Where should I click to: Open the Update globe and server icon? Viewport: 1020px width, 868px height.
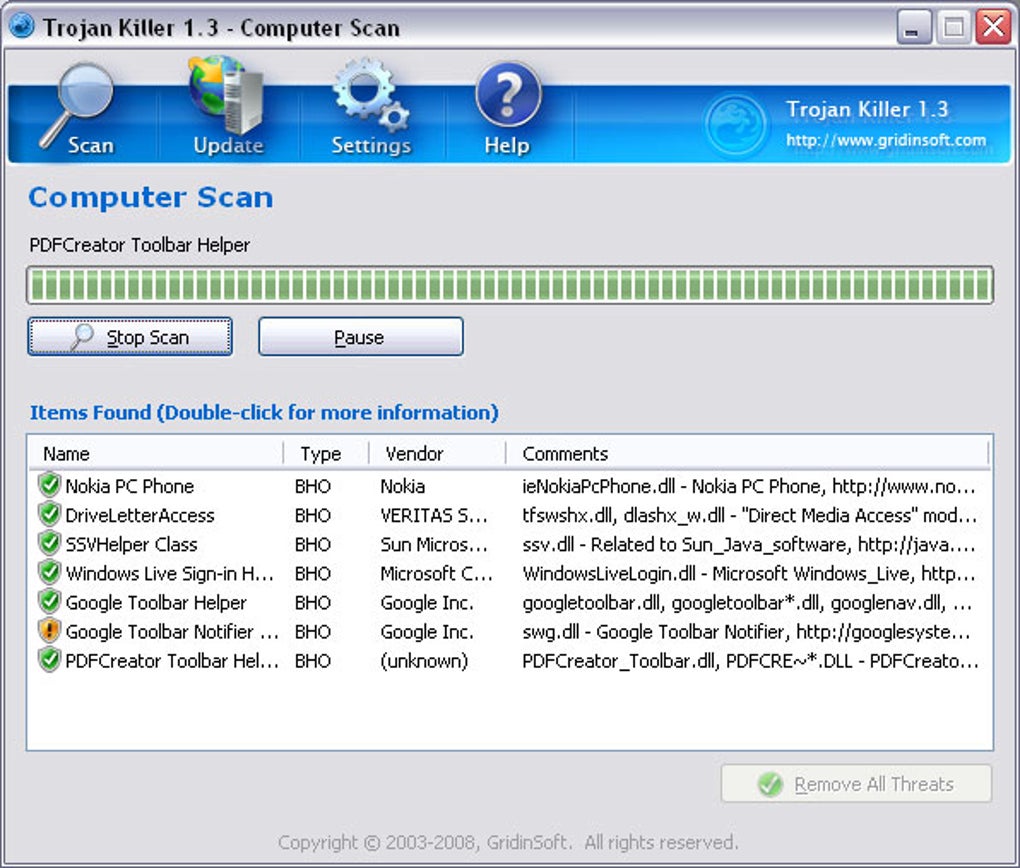[x=226, y=94]
